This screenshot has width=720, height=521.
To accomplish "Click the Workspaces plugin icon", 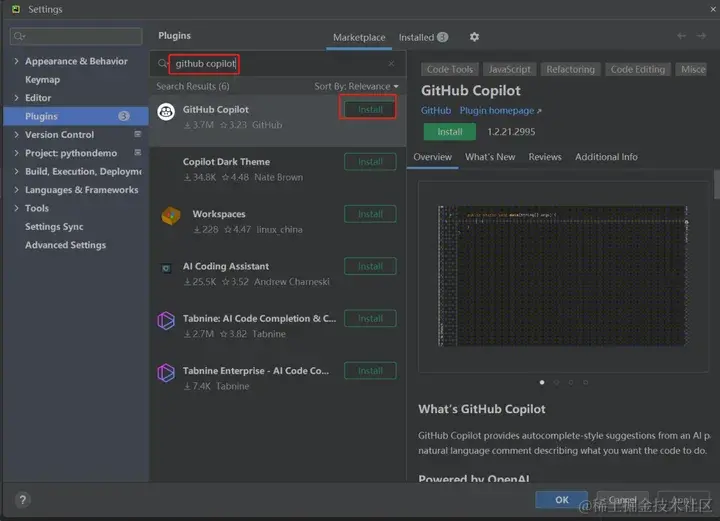I will [x=171, y=216].
